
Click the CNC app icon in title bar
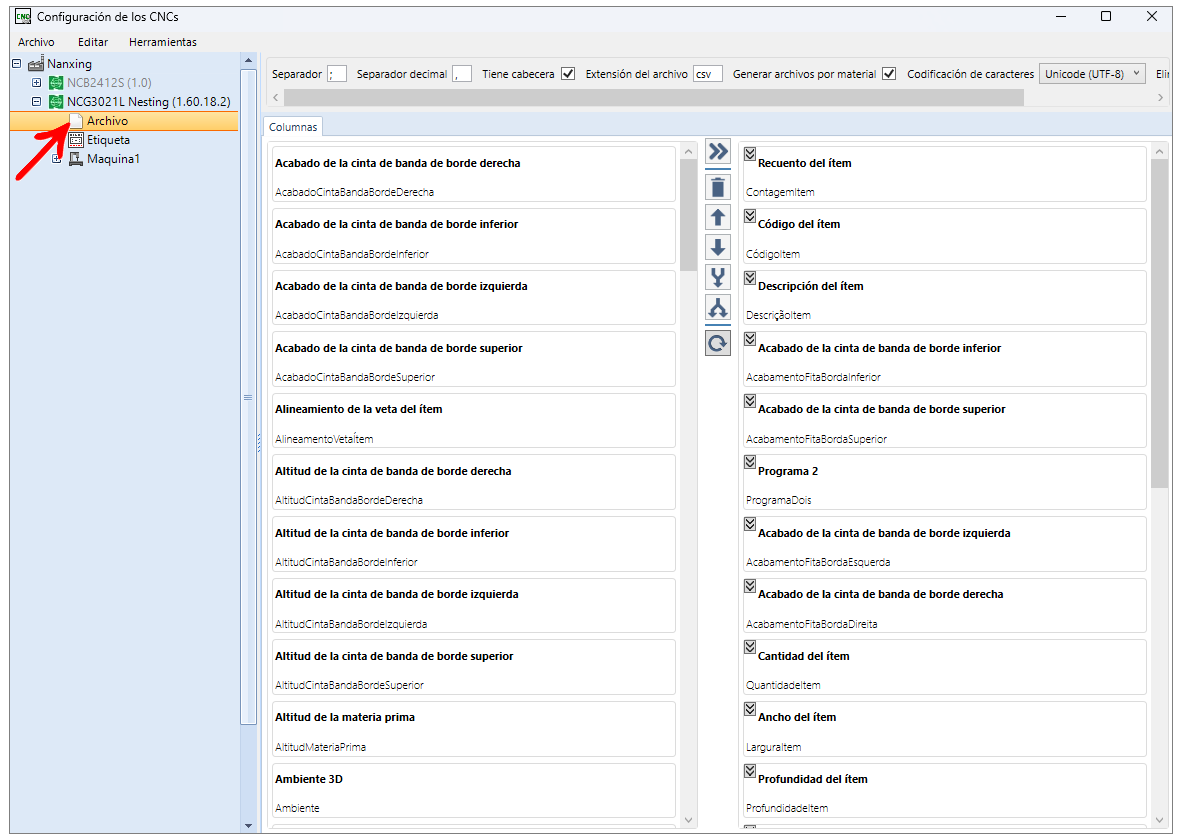pyautogui.click(x=23, y=16)
